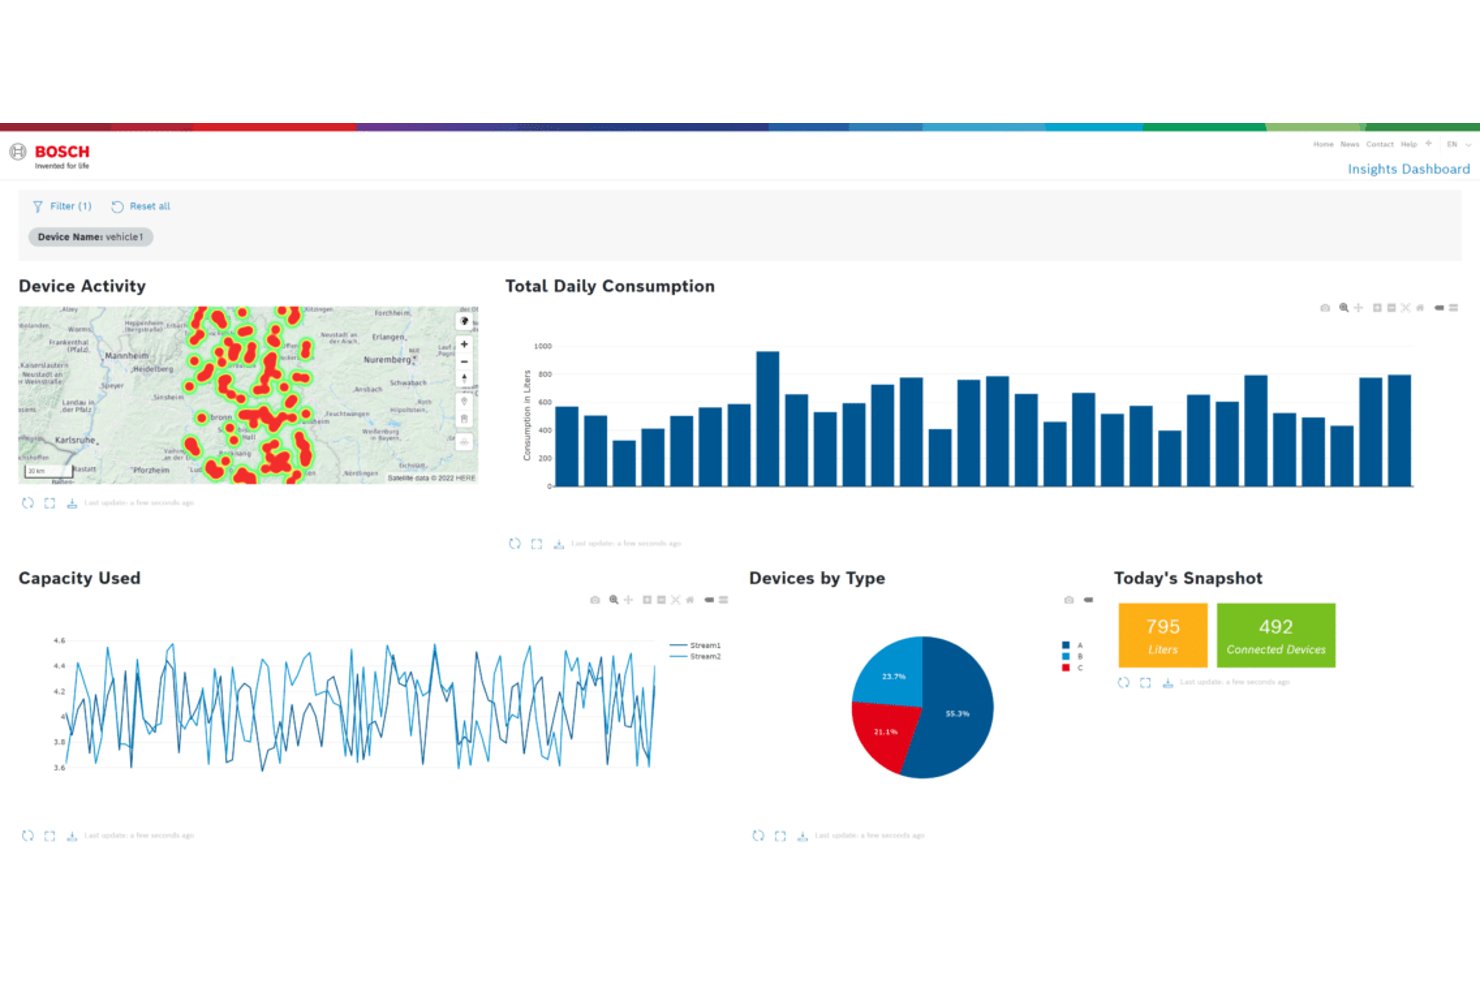The height and width of the screenshot is (987, 1480).
Task: Go to Home in the top navigation
Action: 1323,144
